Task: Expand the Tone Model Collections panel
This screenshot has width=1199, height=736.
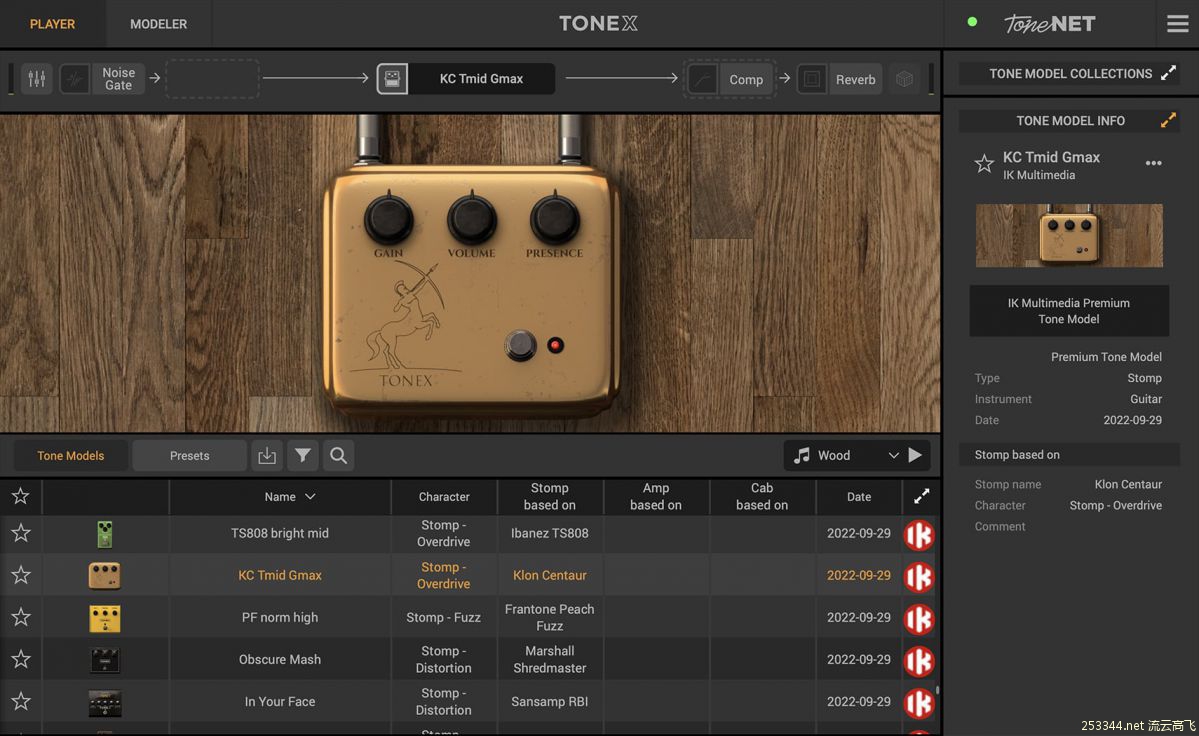Action: pyautogui.click(x=1168, y=73)
